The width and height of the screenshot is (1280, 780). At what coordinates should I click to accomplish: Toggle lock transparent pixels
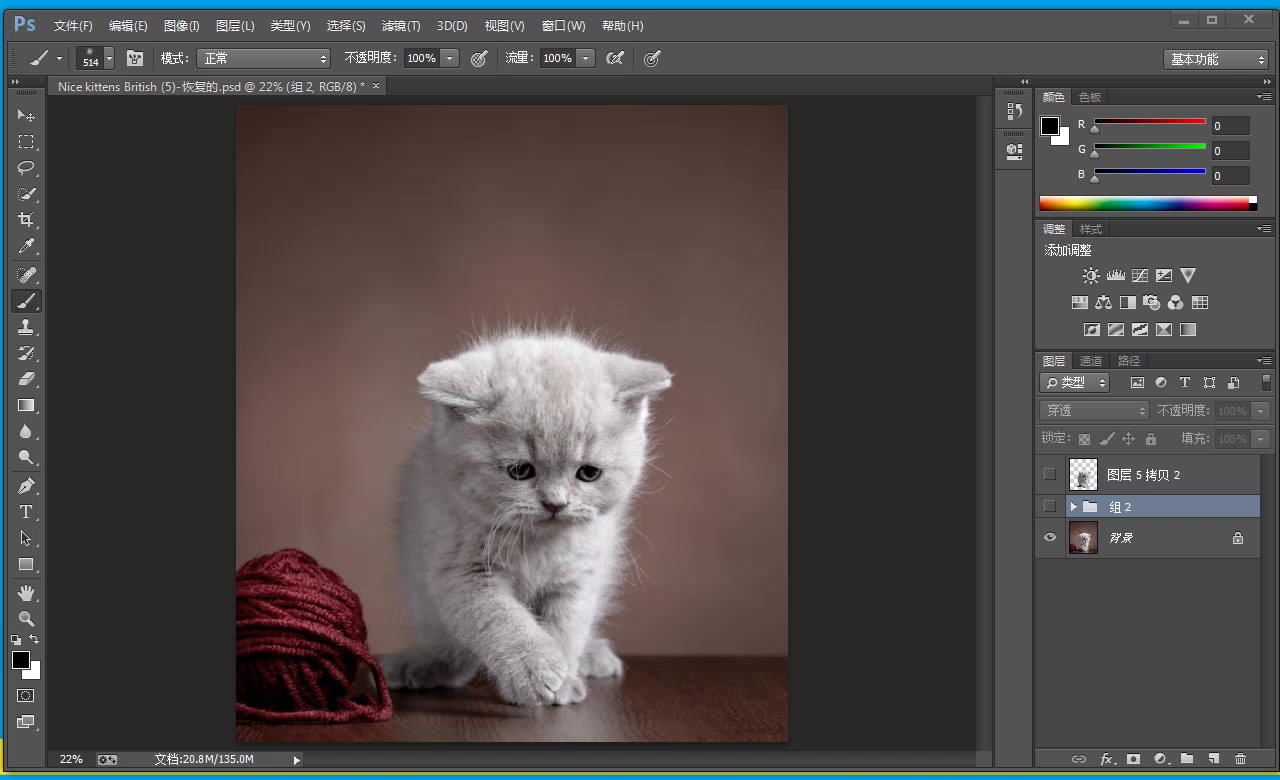point(1084,439)
